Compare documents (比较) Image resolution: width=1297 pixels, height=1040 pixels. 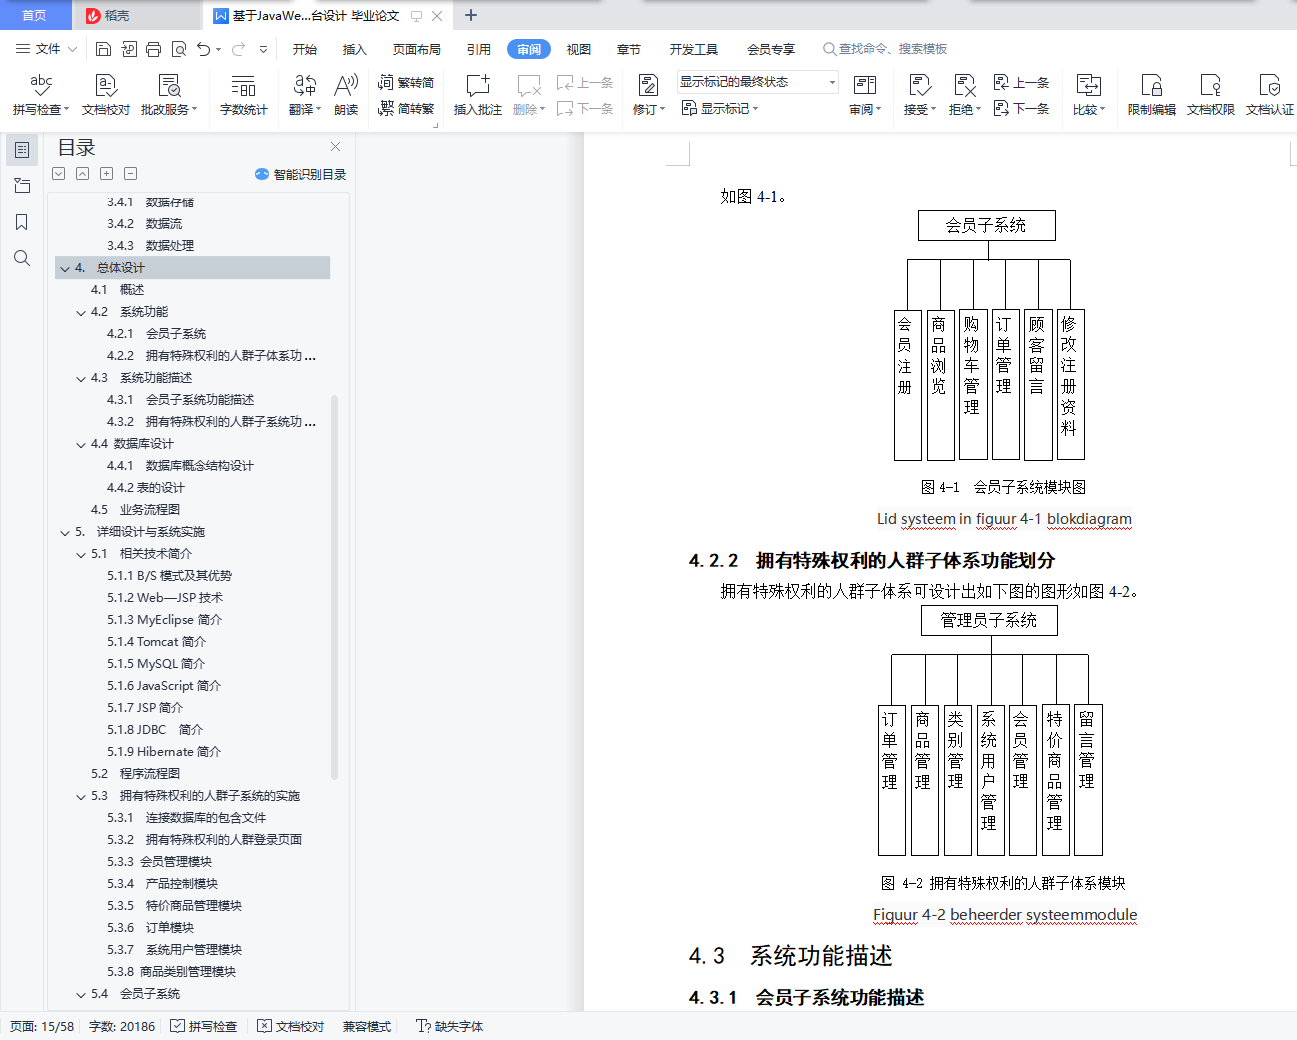1089,95
